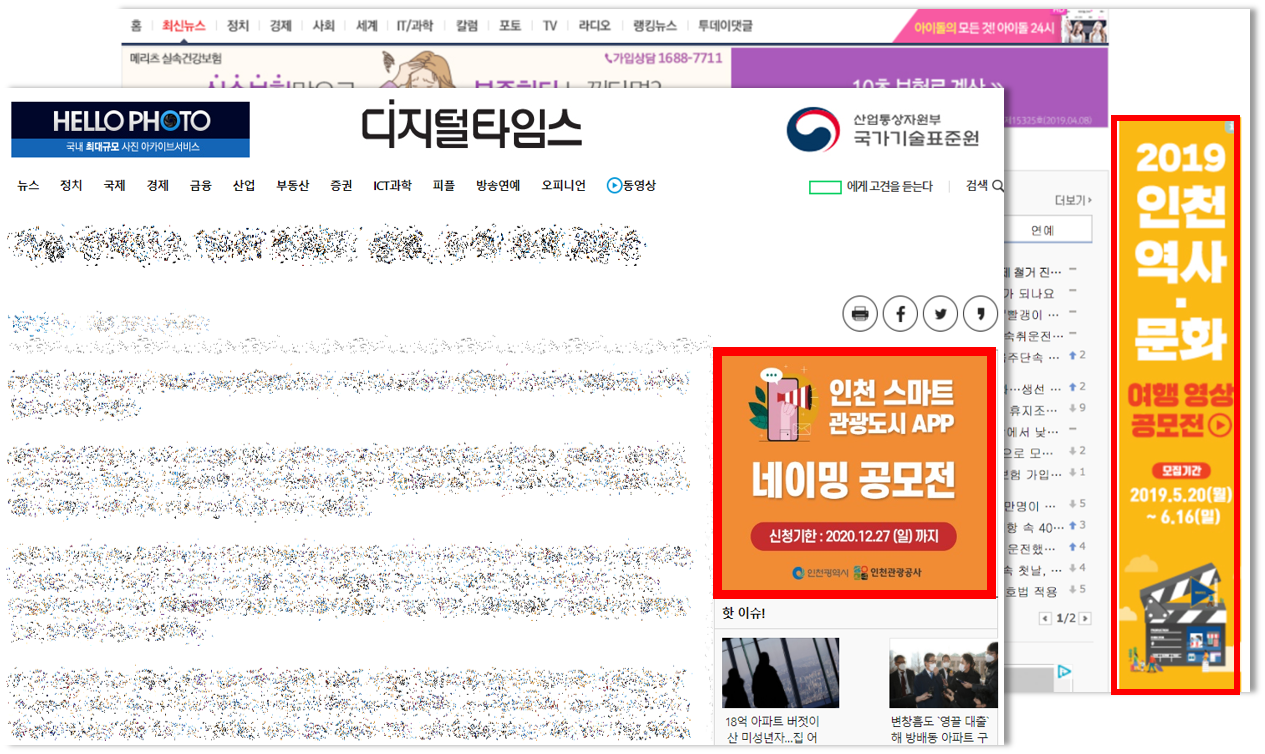
Task: Open 18억 아파트 article thumbnail
Action: tap(781, 673)
